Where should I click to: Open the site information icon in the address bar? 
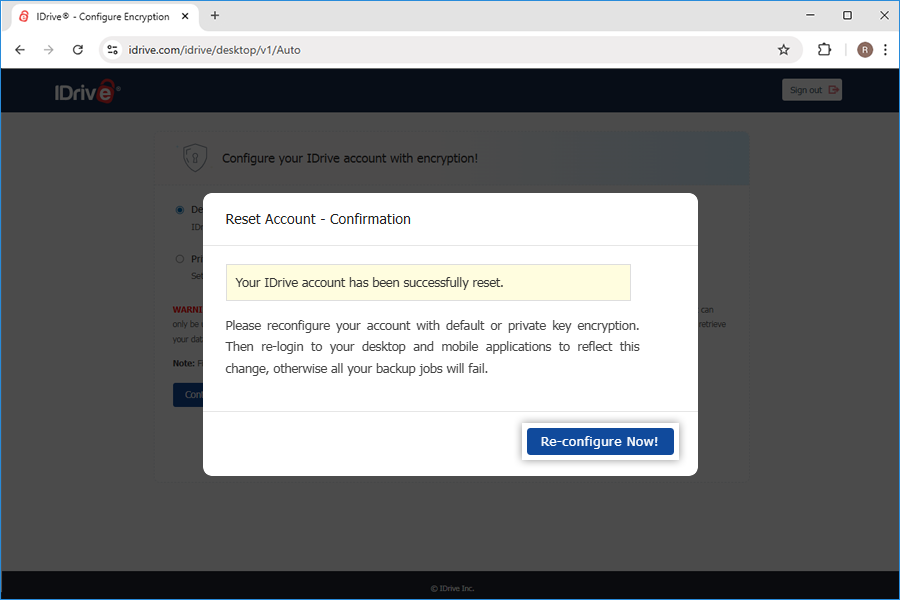[113, 50]
